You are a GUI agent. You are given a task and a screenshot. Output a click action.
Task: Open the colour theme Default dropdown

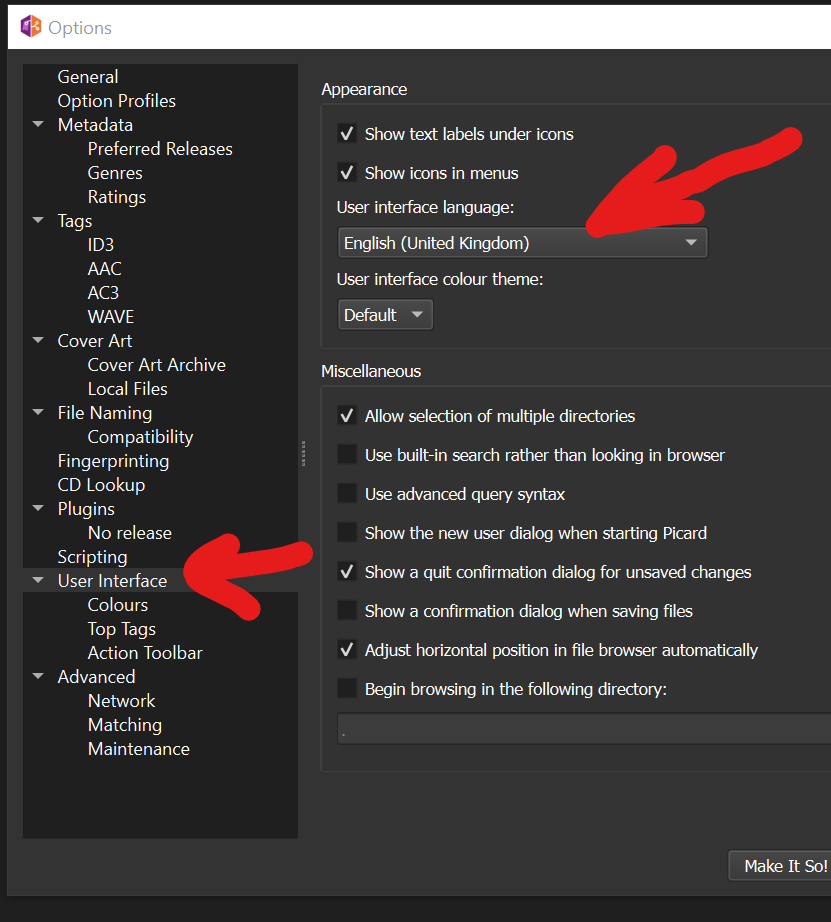pos(385,315)
